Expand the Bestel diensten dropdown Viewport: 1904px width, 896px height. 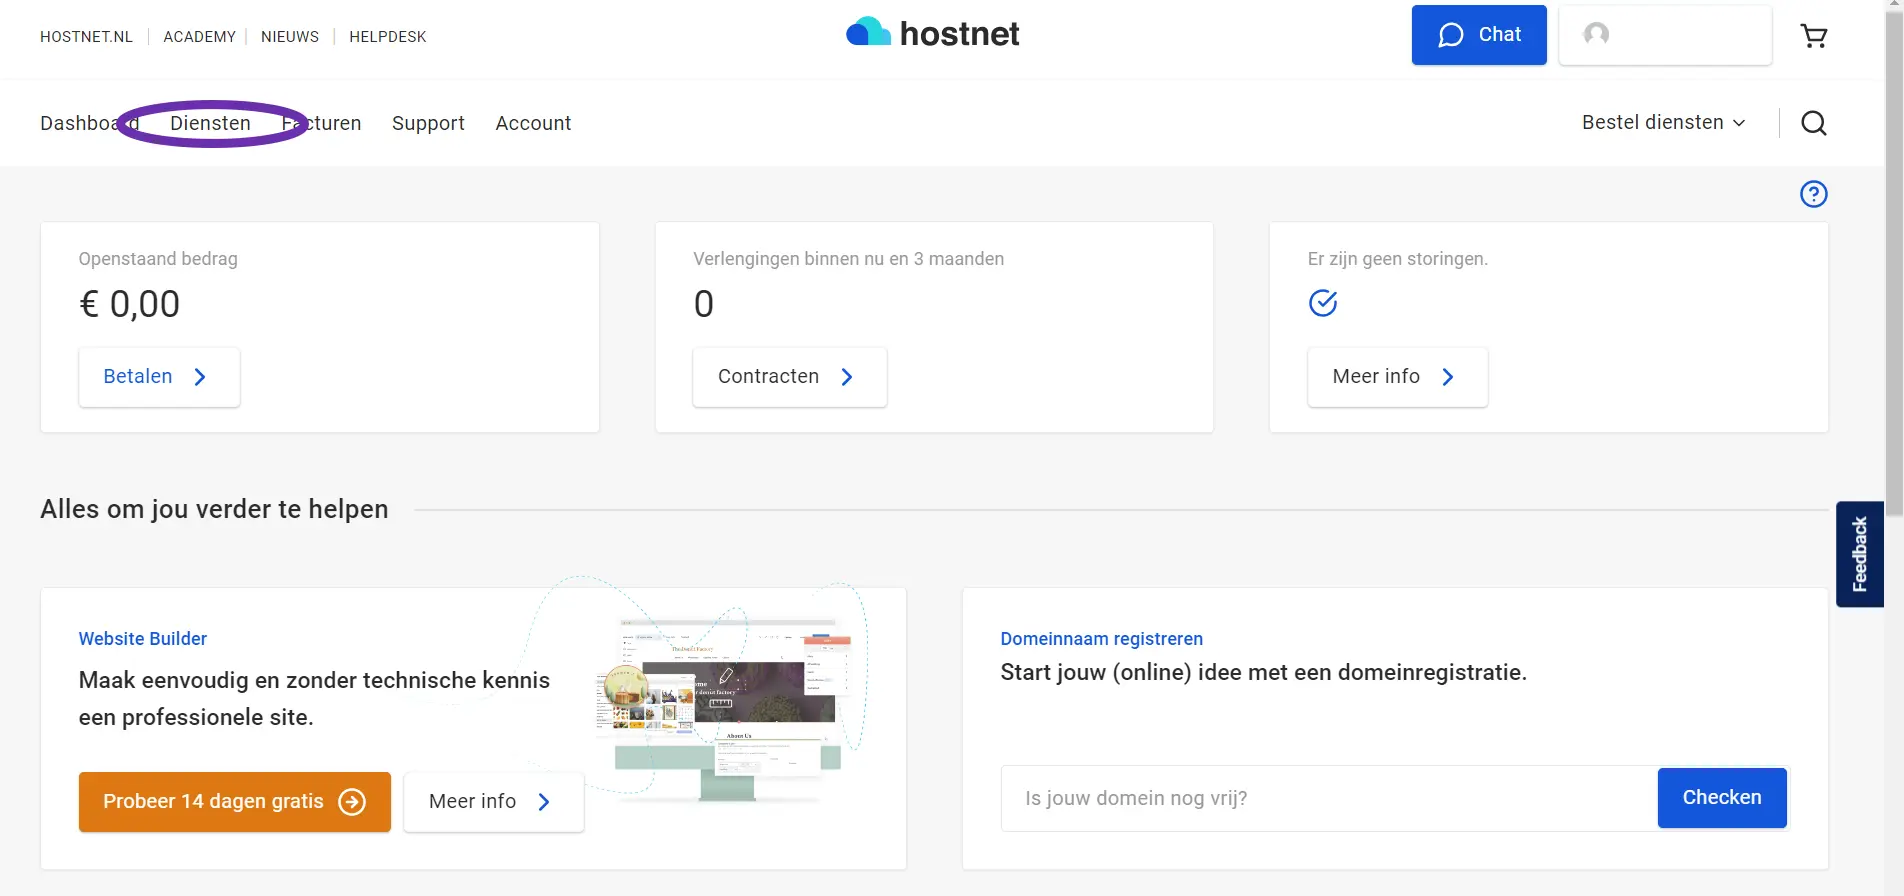tap(1664, 122)
